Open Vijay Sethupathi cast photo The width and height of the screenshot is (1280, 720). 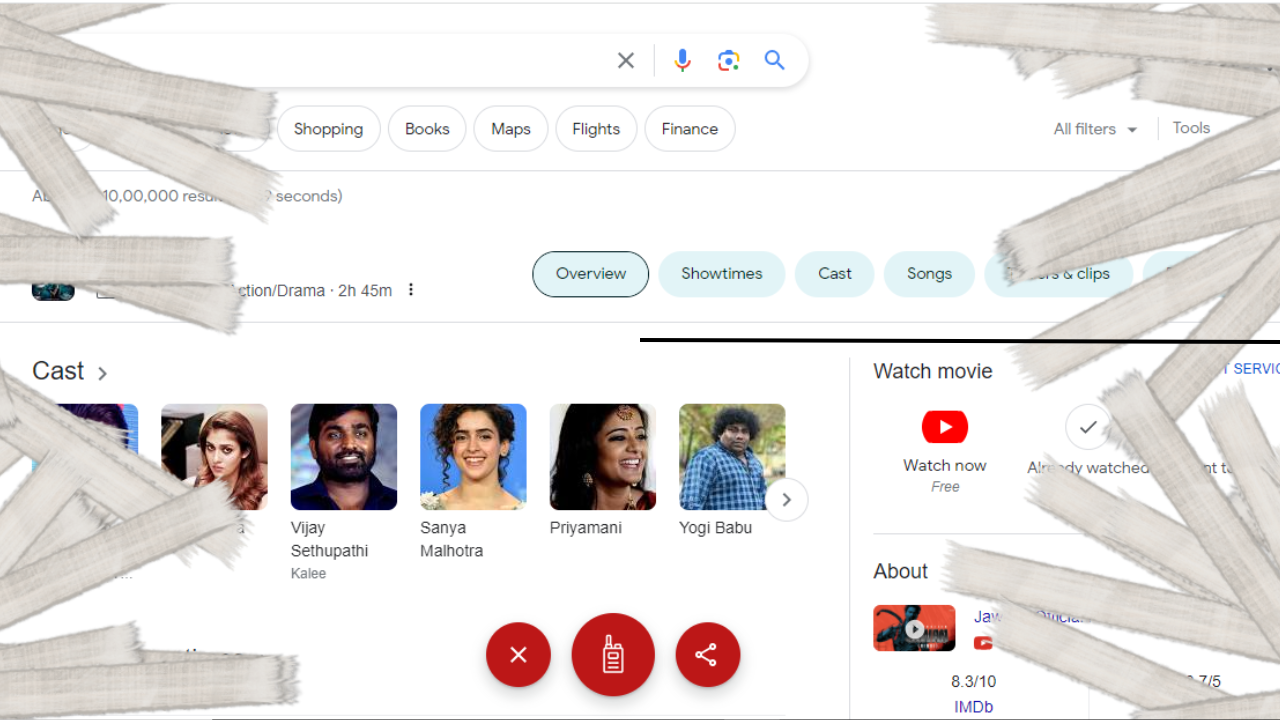click(343, 457)
